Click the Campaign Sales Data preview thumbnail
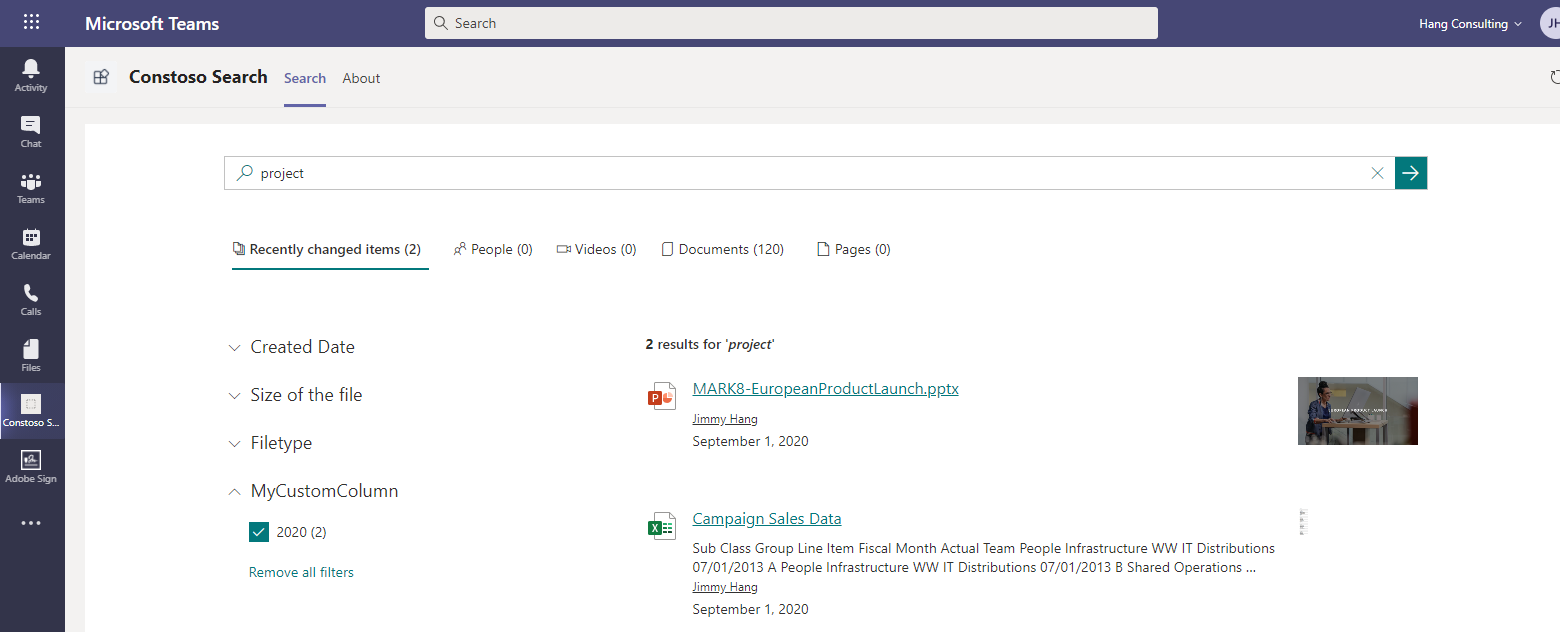 click(x=1302, y=521)
